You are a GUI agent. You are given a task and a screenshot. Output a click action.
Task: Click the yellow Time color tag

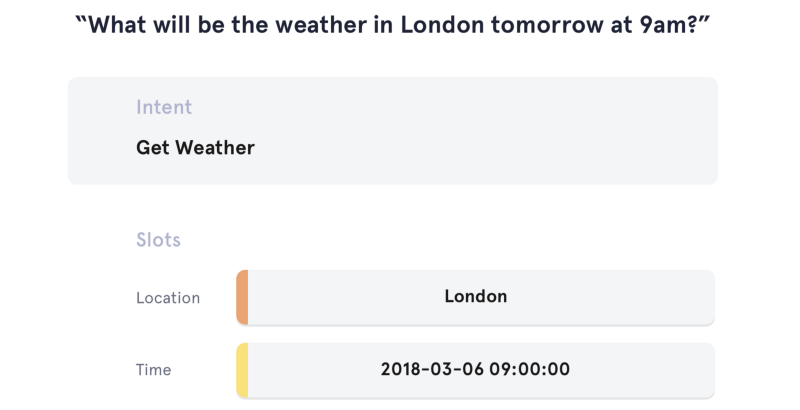point(242,370)
